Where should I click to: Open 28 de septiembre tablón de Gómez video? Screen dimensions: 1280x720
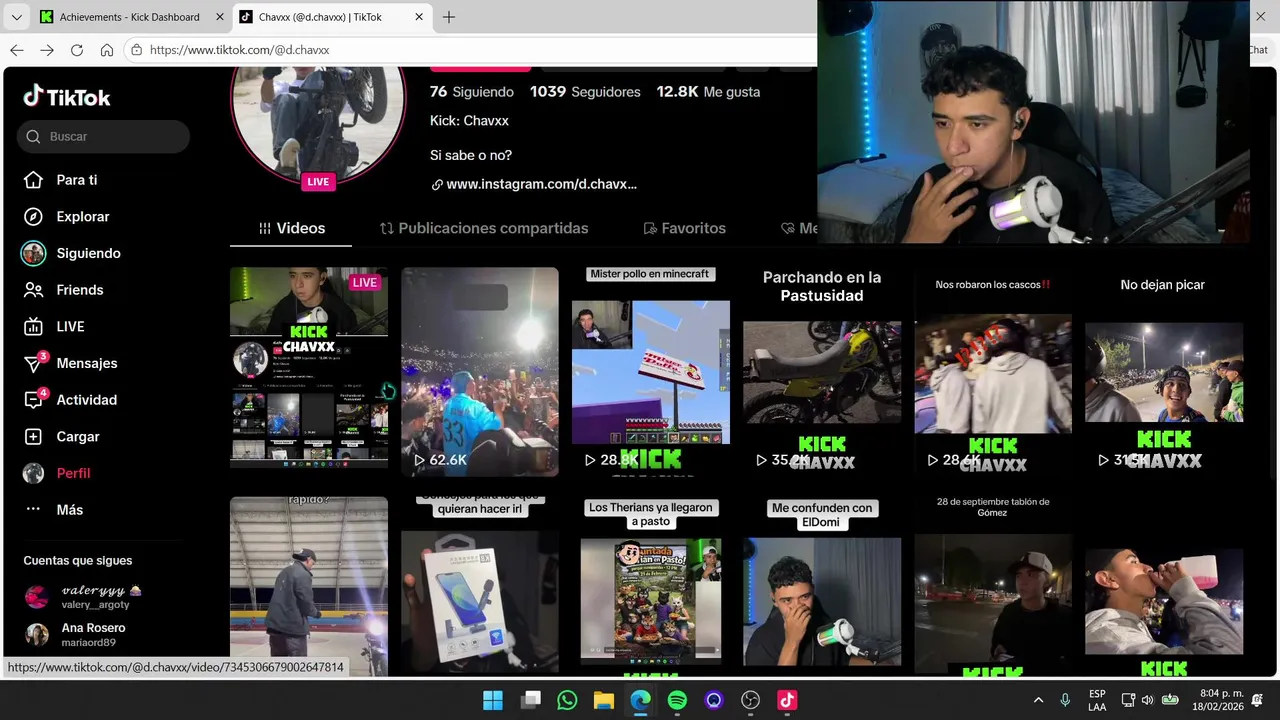[x=993, y=586]
